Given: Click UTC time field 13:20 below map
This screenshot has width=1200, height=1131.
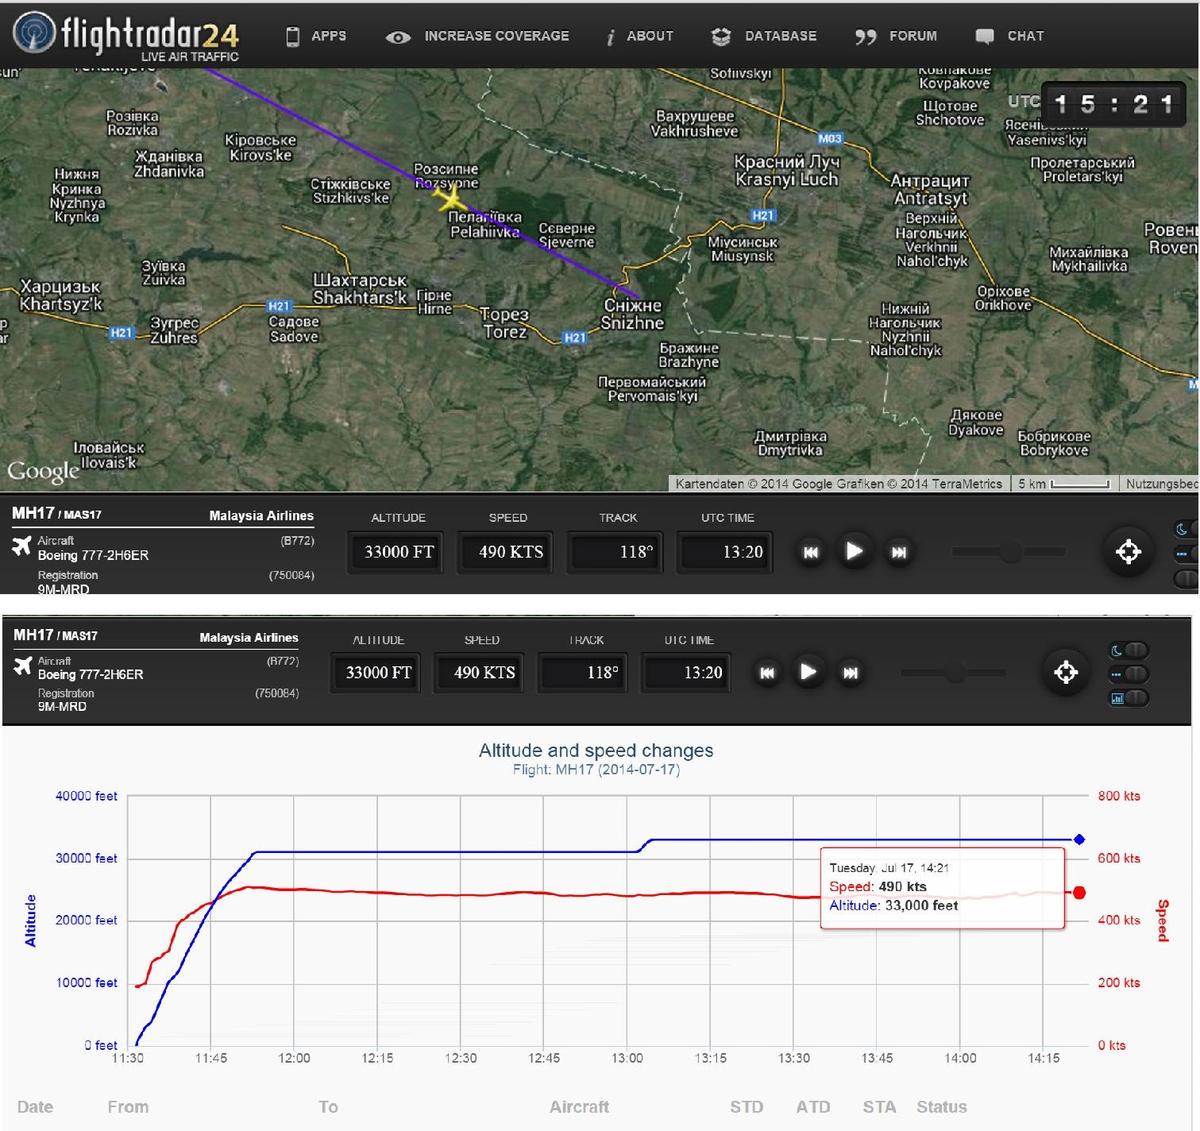Looking at the screenshot, I should pos(724,552).
